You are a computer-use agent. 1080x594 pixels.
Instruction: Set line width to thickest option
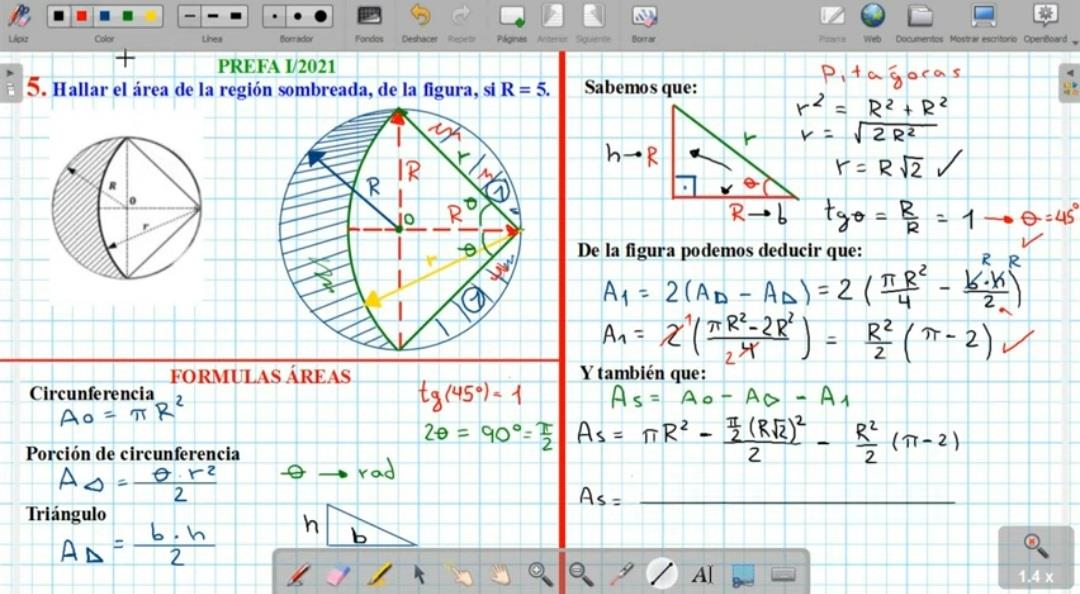coord(236,17)
